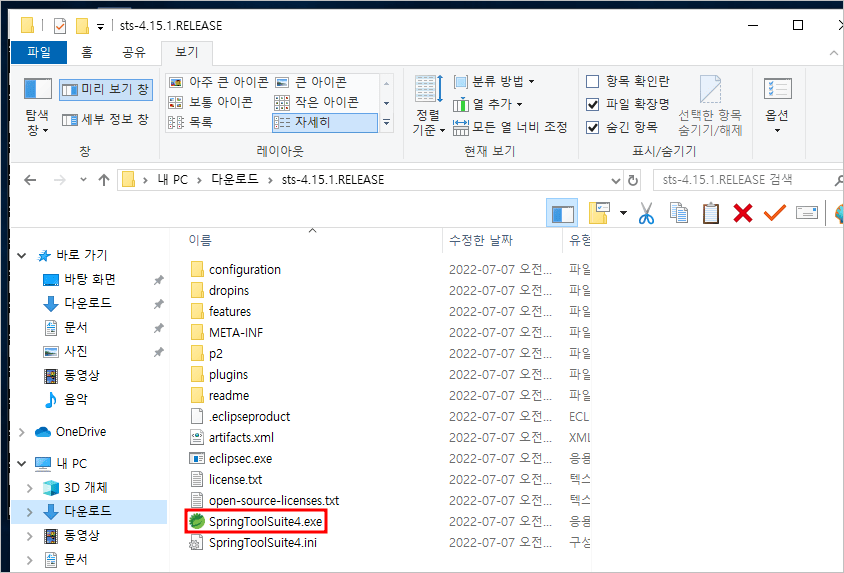Screen dimensions: 844x573
Task: Collapse the 내 PC tree node
Action: 22,463
